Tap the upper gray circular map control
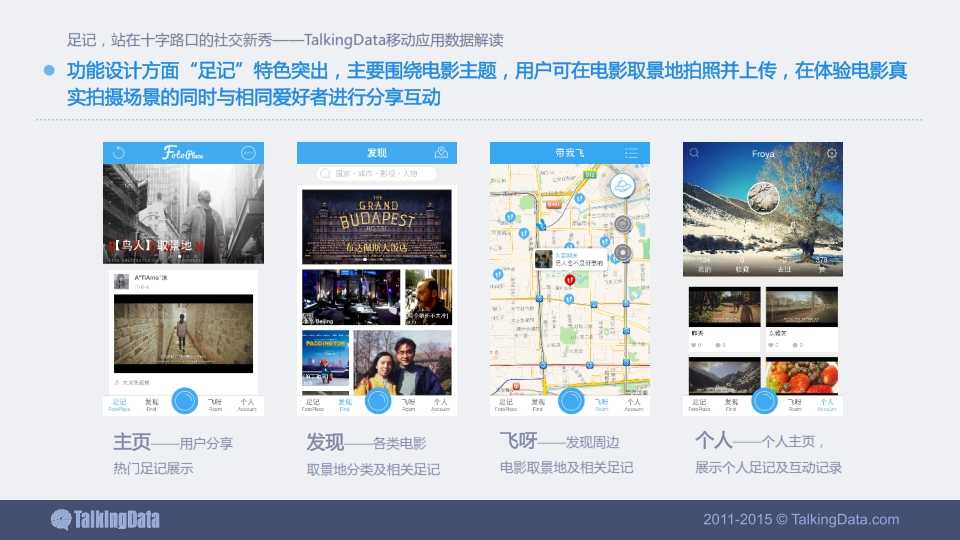Viewport: 960px width, 540px height. tap(623, 224)
